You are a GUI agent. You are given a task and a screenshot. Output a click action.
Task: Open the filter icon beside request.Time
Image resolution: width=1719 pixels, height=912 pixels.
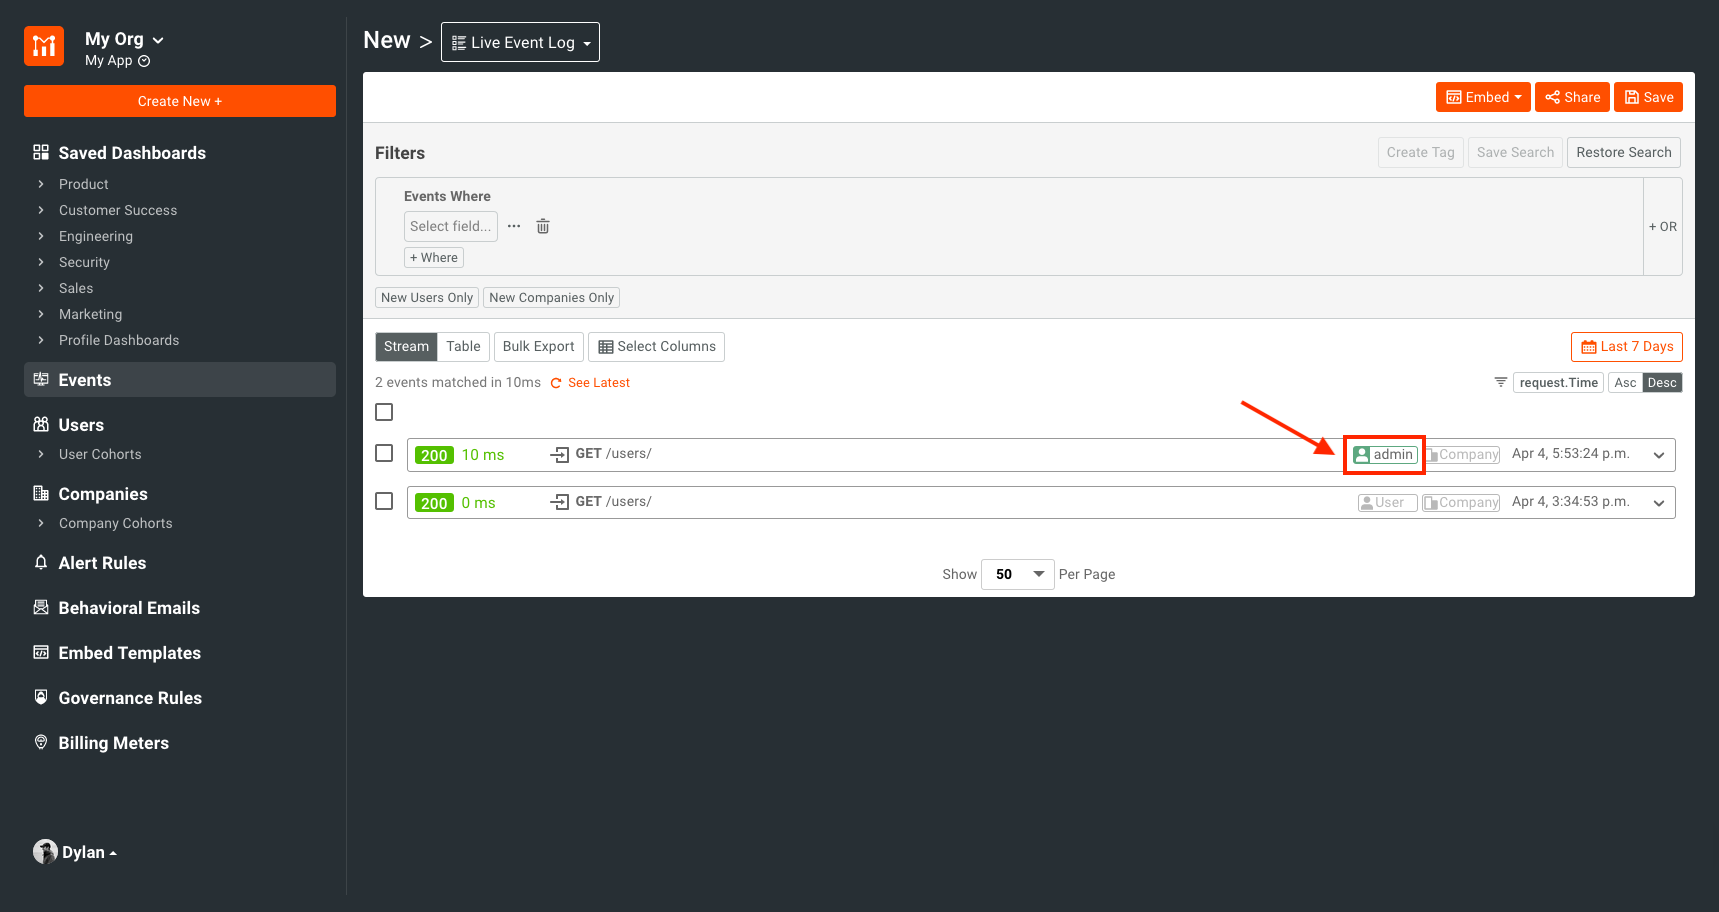click(1500, 382)
